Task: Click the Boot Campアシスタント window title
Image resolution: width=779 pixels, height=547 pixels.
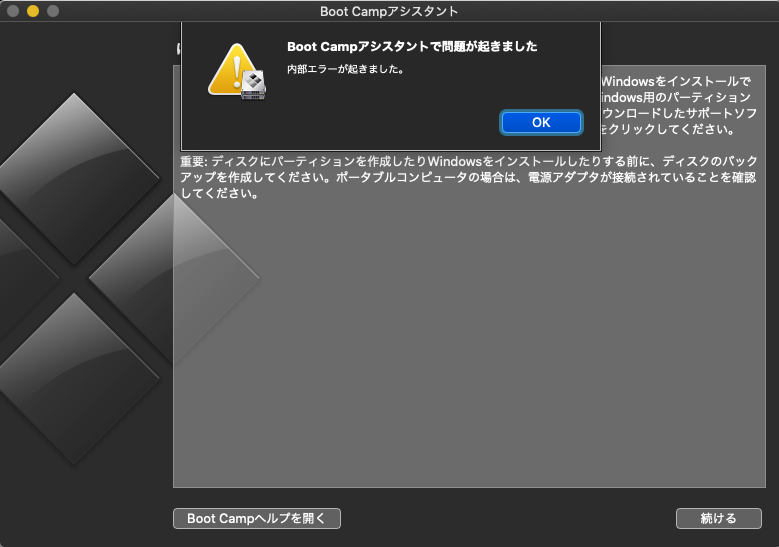Action: point(389,11)
